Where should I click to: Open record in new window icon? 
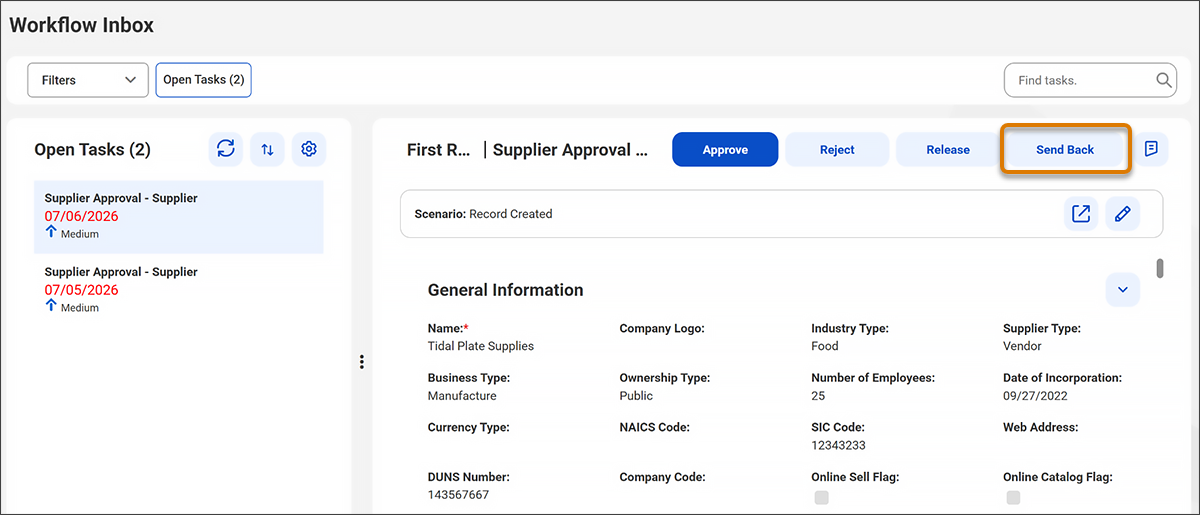click(1081, 213)
